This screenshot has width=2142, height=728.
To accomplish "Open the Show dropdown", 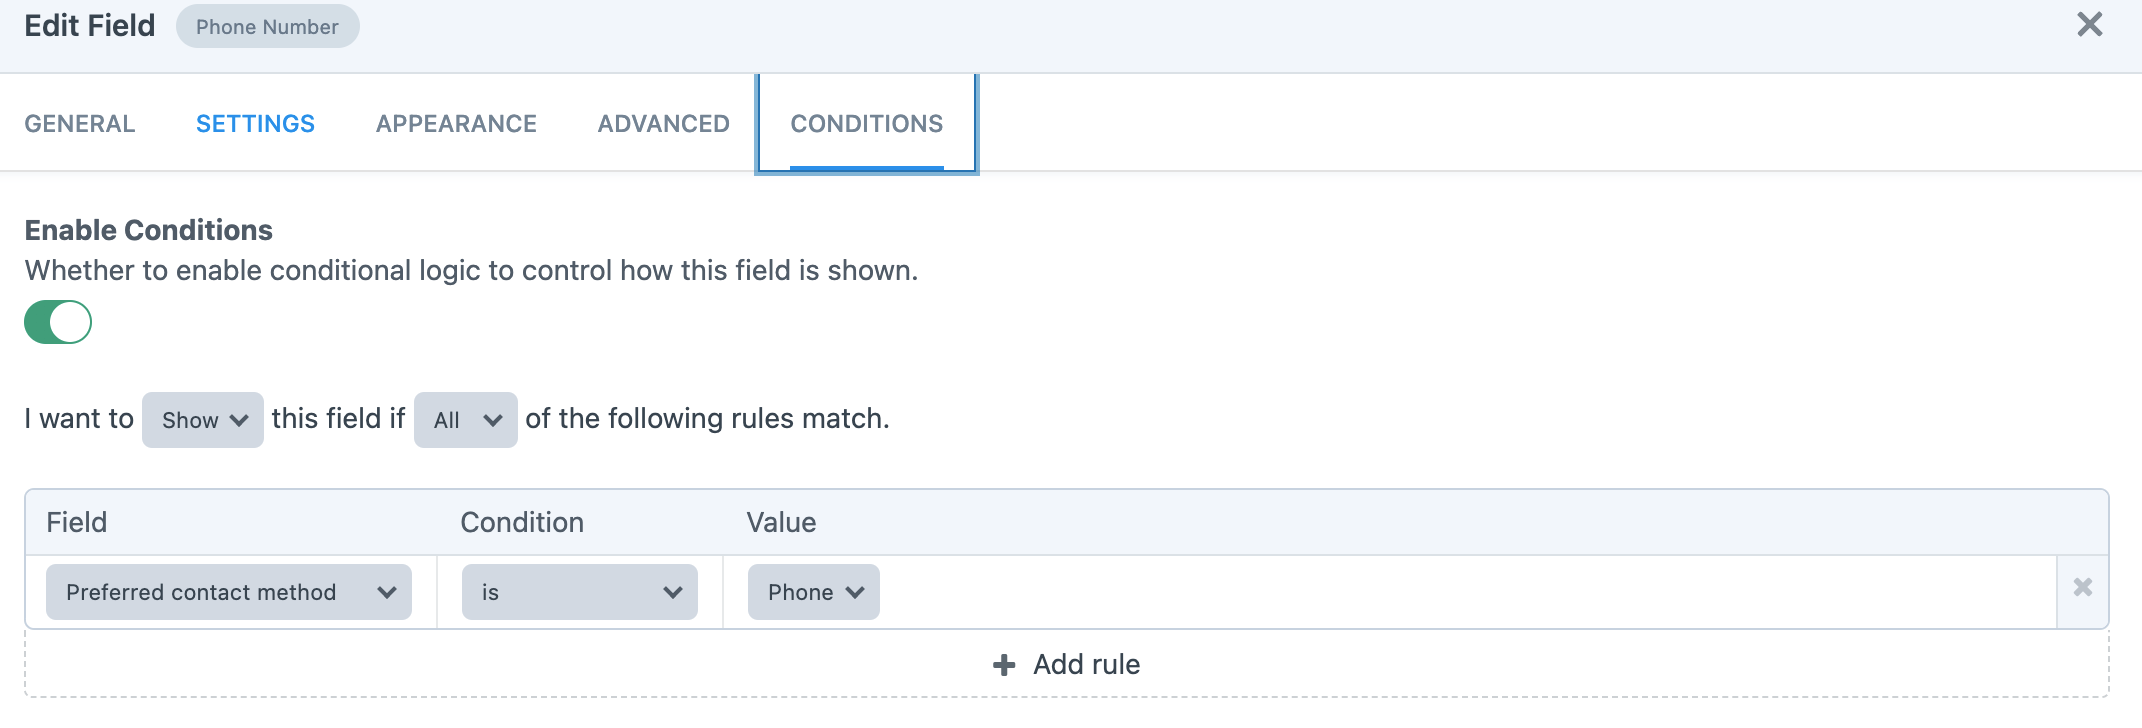I will coord(202,420).
